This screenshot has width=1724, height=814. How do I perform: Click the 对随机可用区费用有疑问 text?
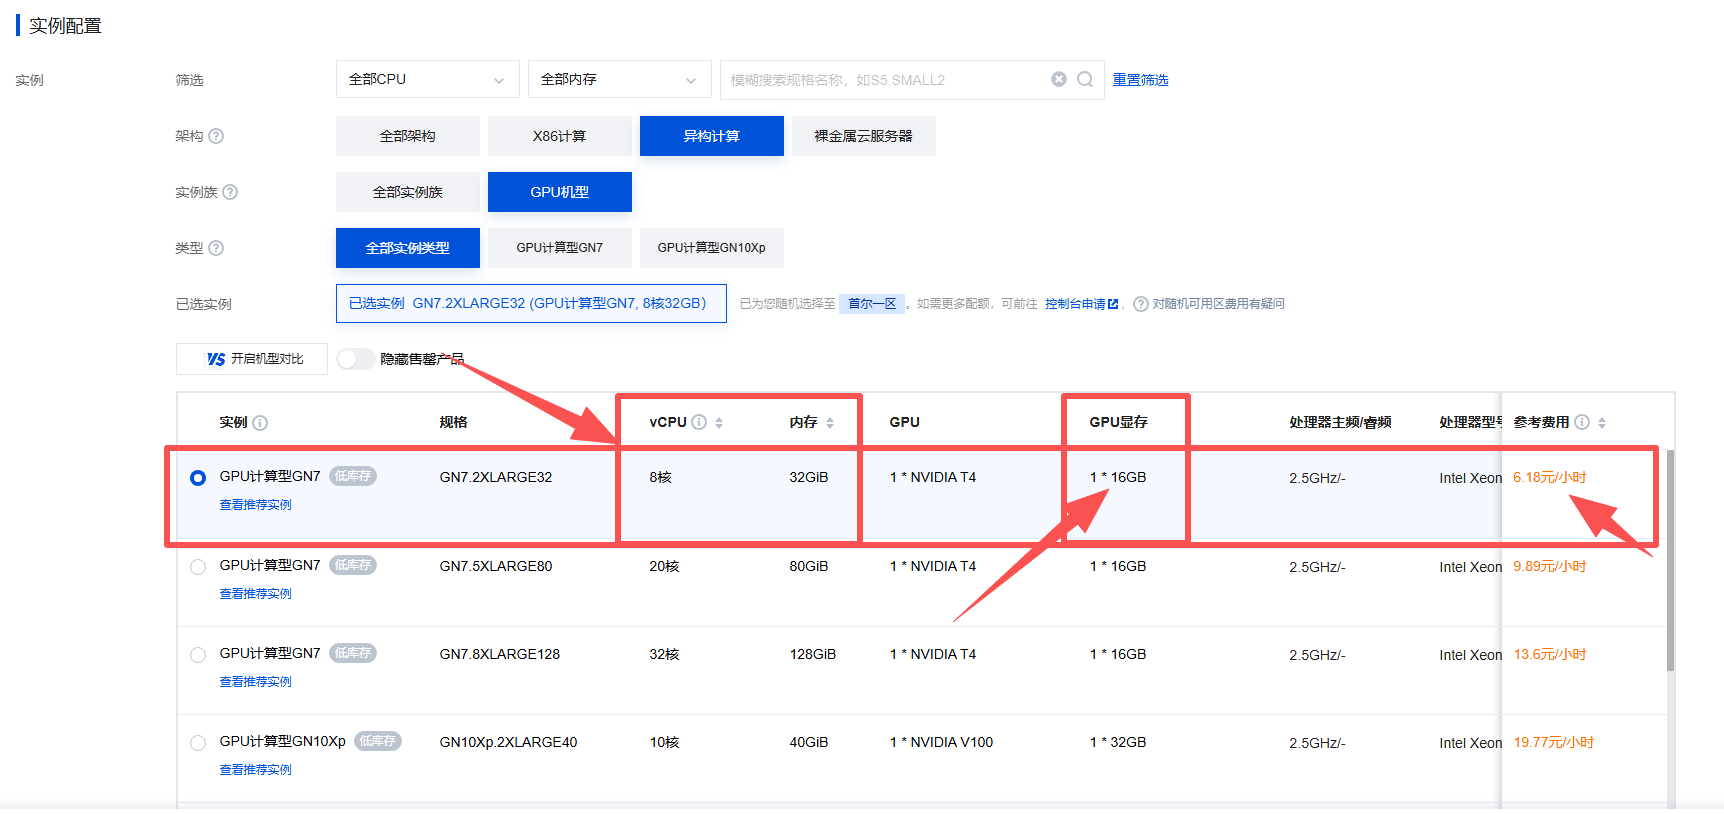point(1218,304)
